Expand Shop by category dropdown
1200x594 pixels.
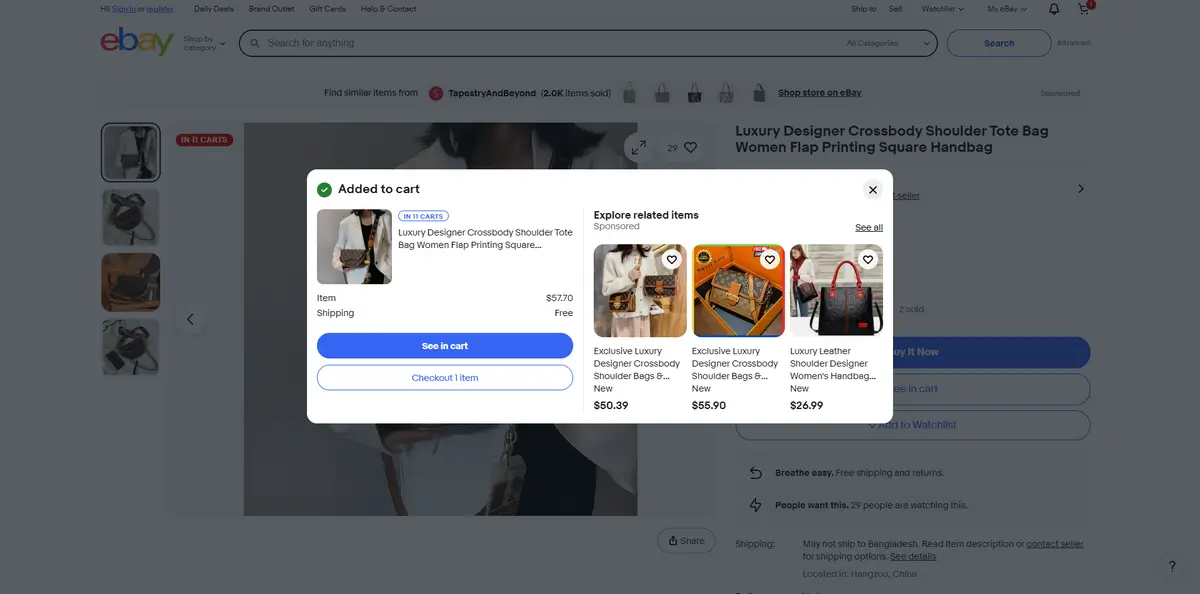[204, 43]
